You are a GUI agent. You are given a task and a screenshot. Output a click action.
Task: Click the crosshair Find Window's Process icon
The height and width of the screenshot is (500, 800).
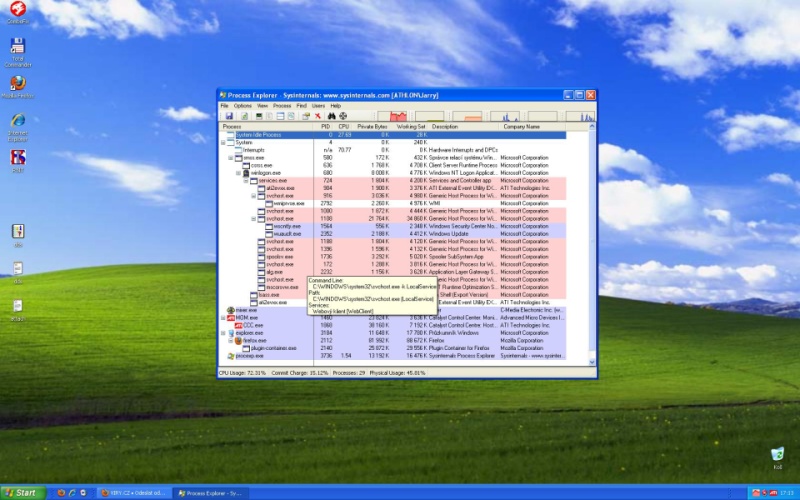[x=343, y=116]
